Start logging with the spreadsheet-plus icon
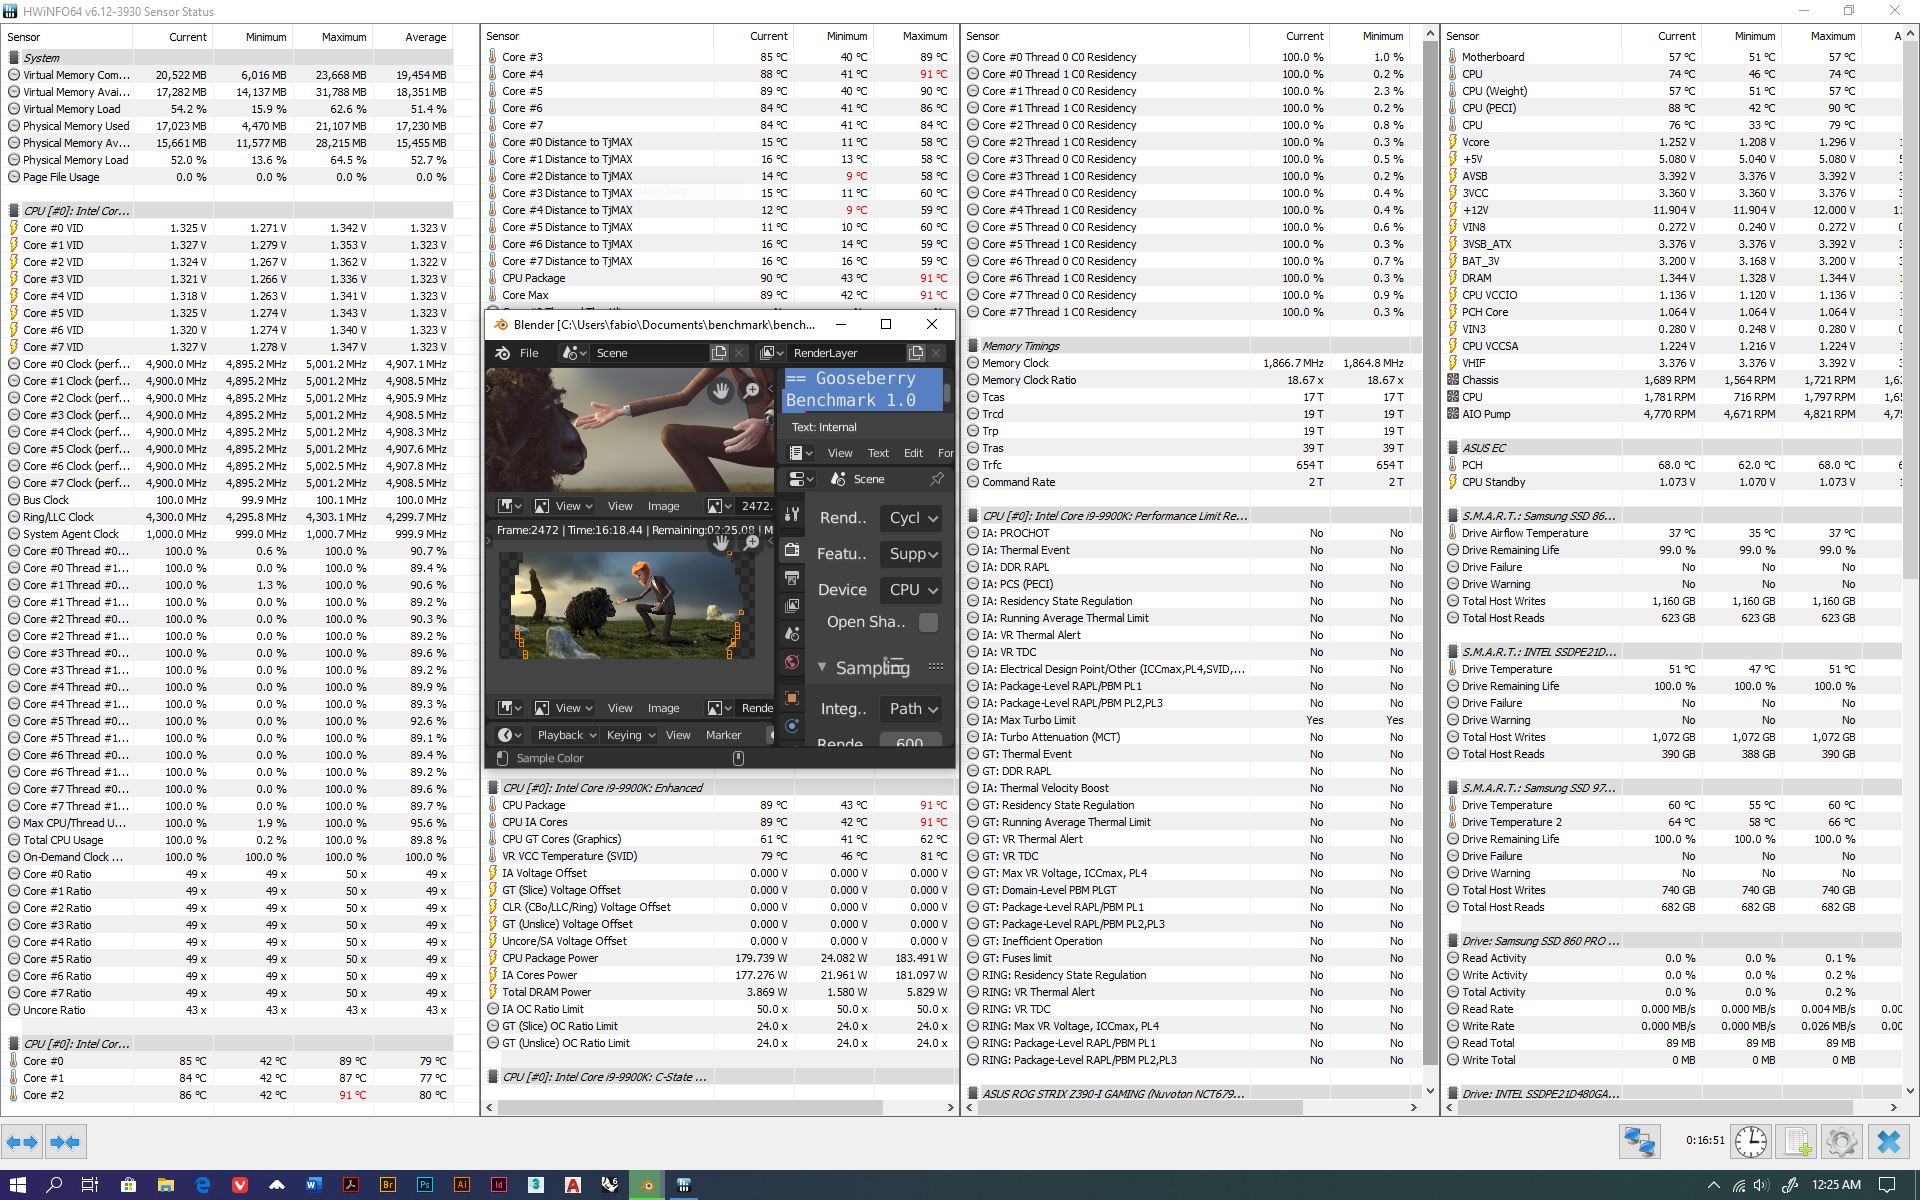 (1797, 1141)
